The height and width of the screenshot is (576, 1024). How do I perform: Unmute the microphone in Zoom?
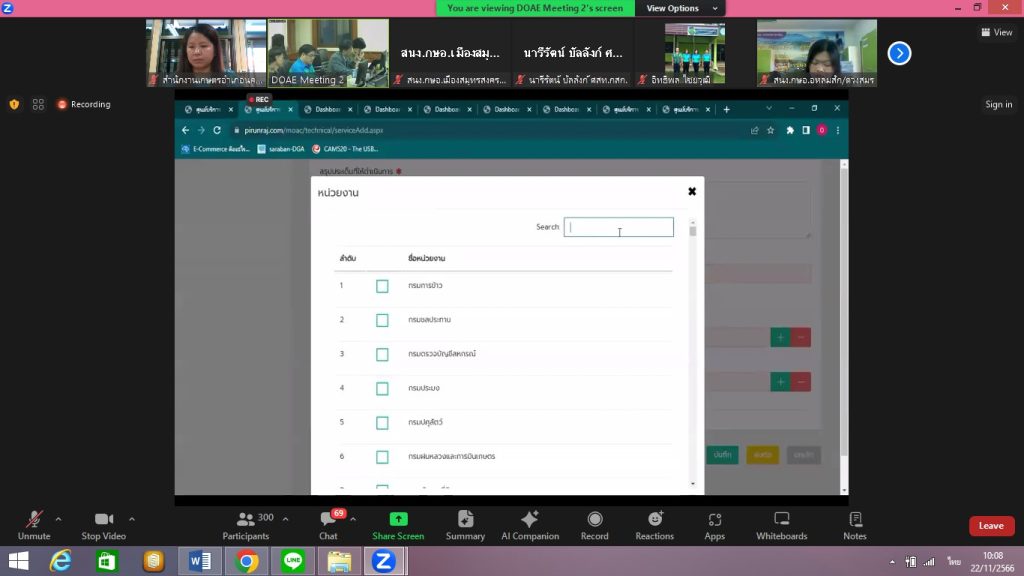[x=34, y=520]
